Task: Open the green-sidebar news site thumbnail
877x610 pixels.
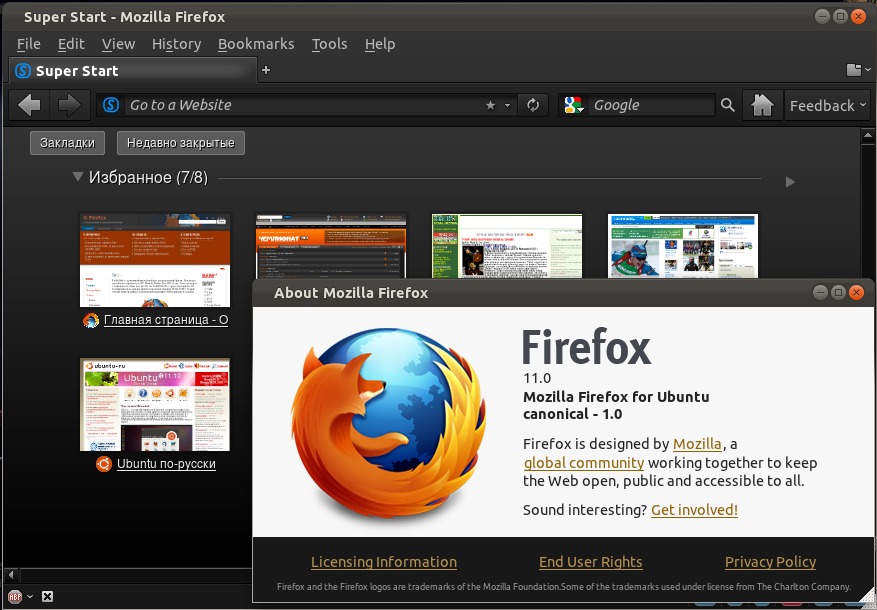Action: (507, 246)
